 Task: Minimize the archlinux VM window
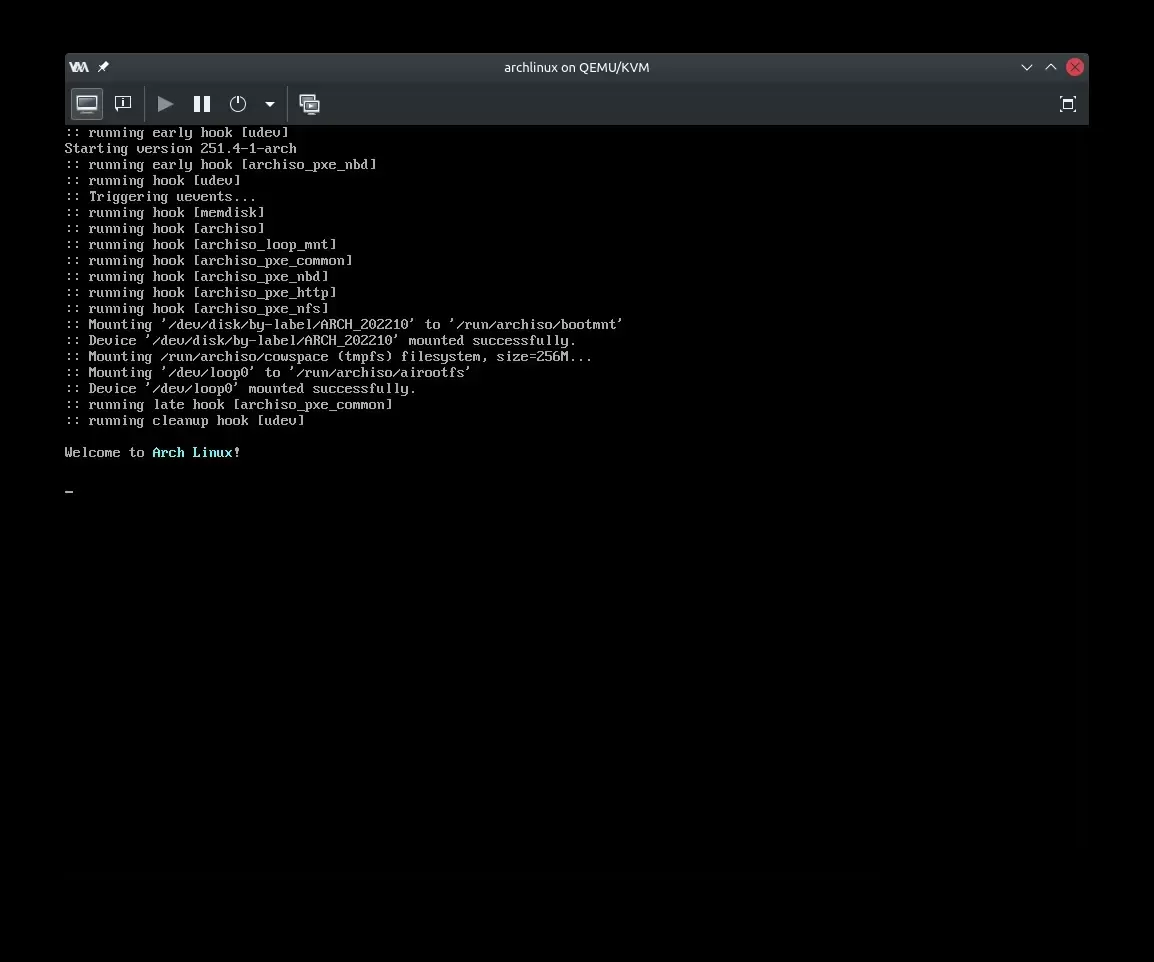(x=1026, y=67)
